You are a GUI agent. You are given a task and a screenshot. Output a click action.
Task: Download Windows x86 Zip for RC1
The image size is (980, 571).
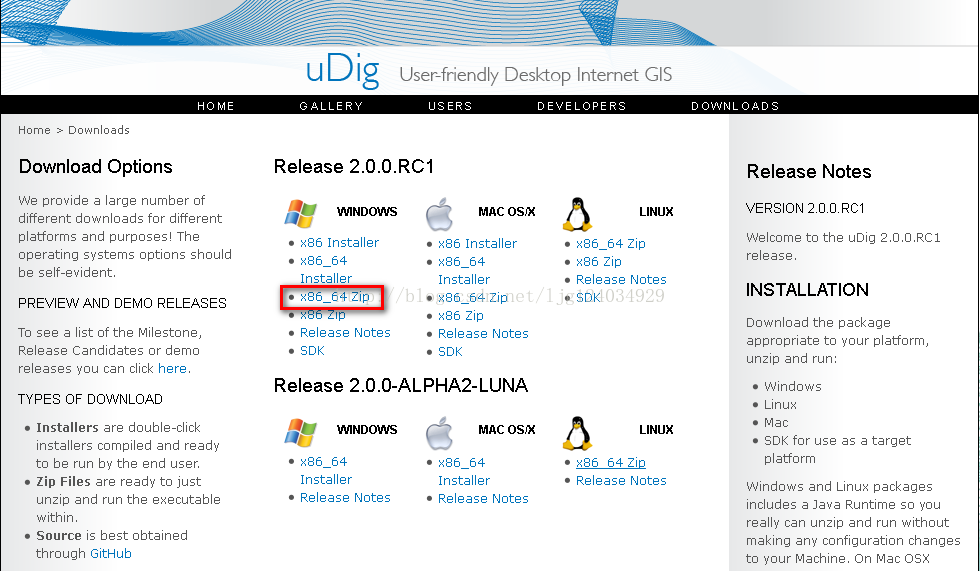point(322,315)
